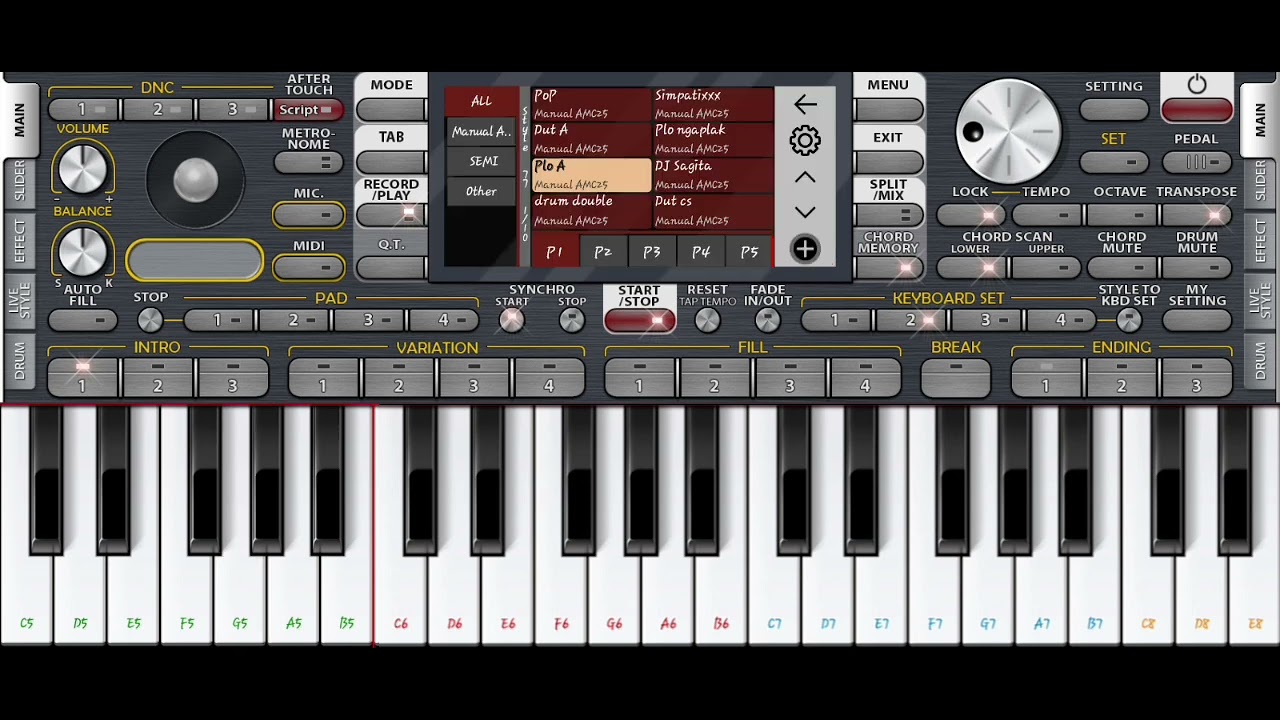Trigger Pad 4 button

point(443,320)
